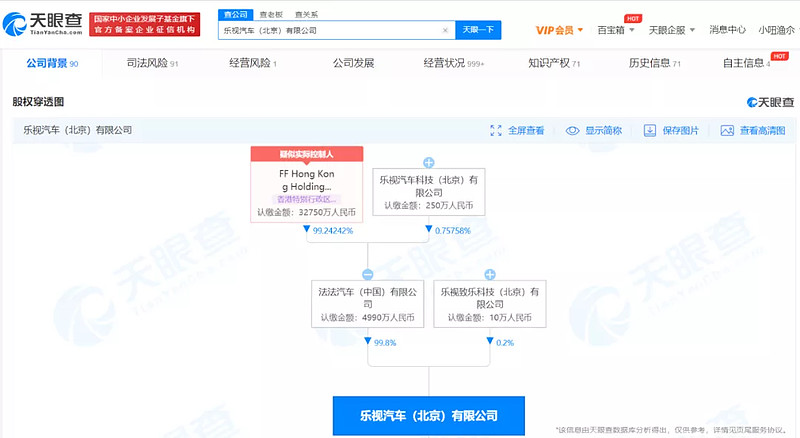The image size is (800, 438).
Task: Click the save image download icon
Action: click(x=649, y=131)
